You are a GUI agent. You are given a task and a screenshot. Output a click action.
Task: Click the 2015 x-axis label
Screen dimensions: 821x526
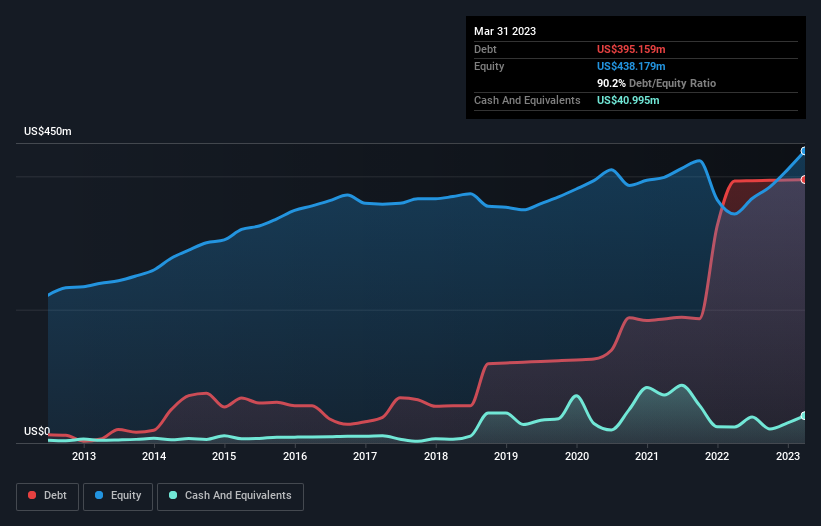pyautogui.click(x=224, y=456)
